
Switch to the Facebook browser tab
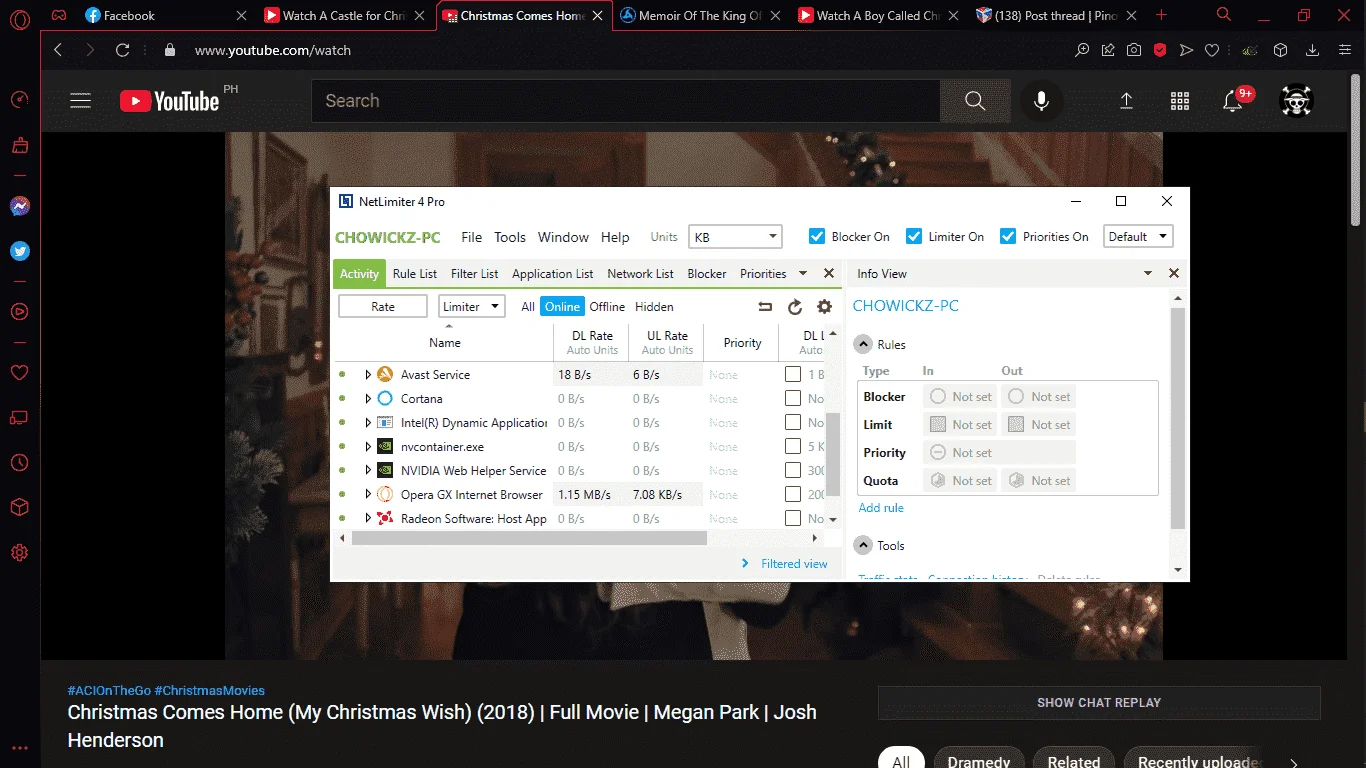coord(165,16)
